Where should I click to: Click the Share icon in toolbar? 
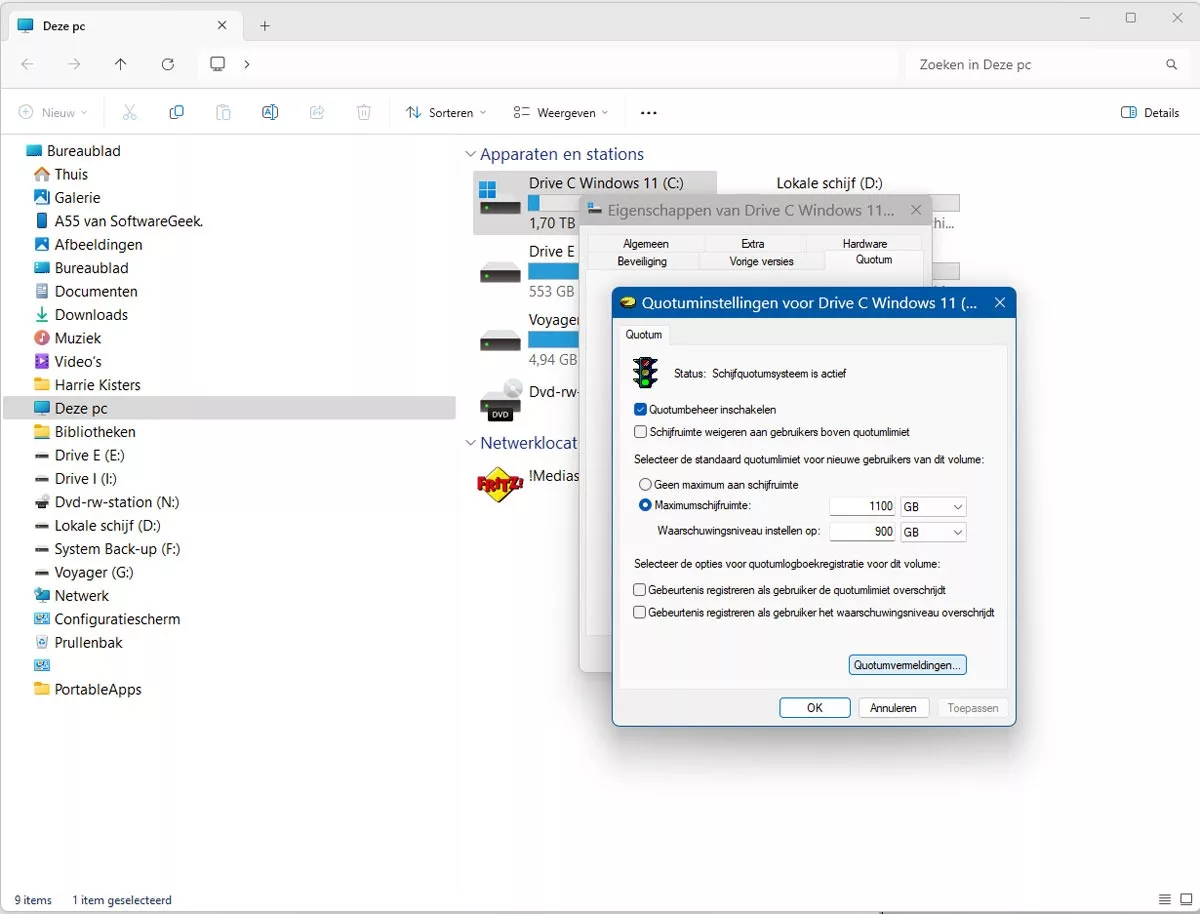click(317, 113)
